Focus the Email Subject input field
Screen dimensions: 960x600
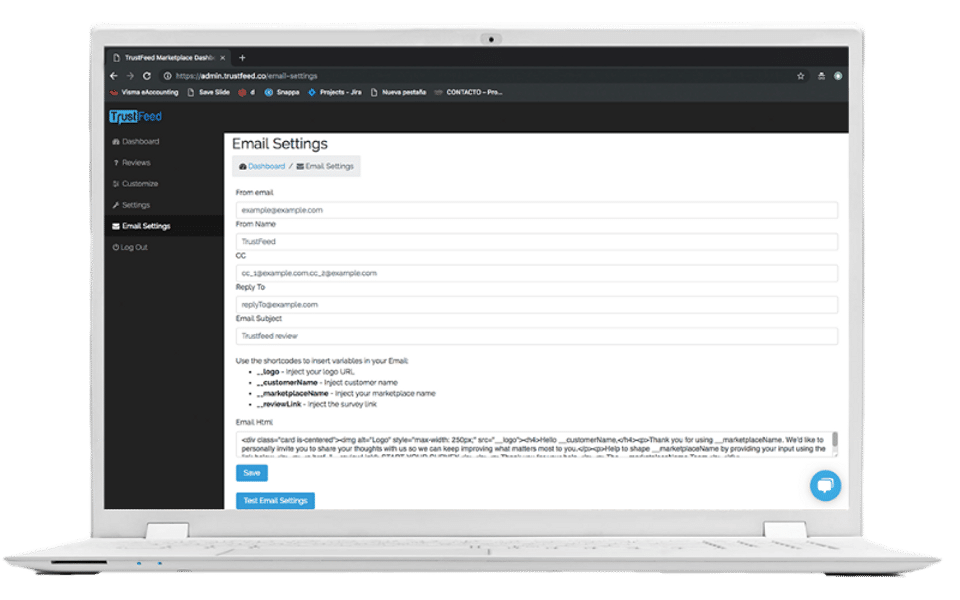point(536,336)
